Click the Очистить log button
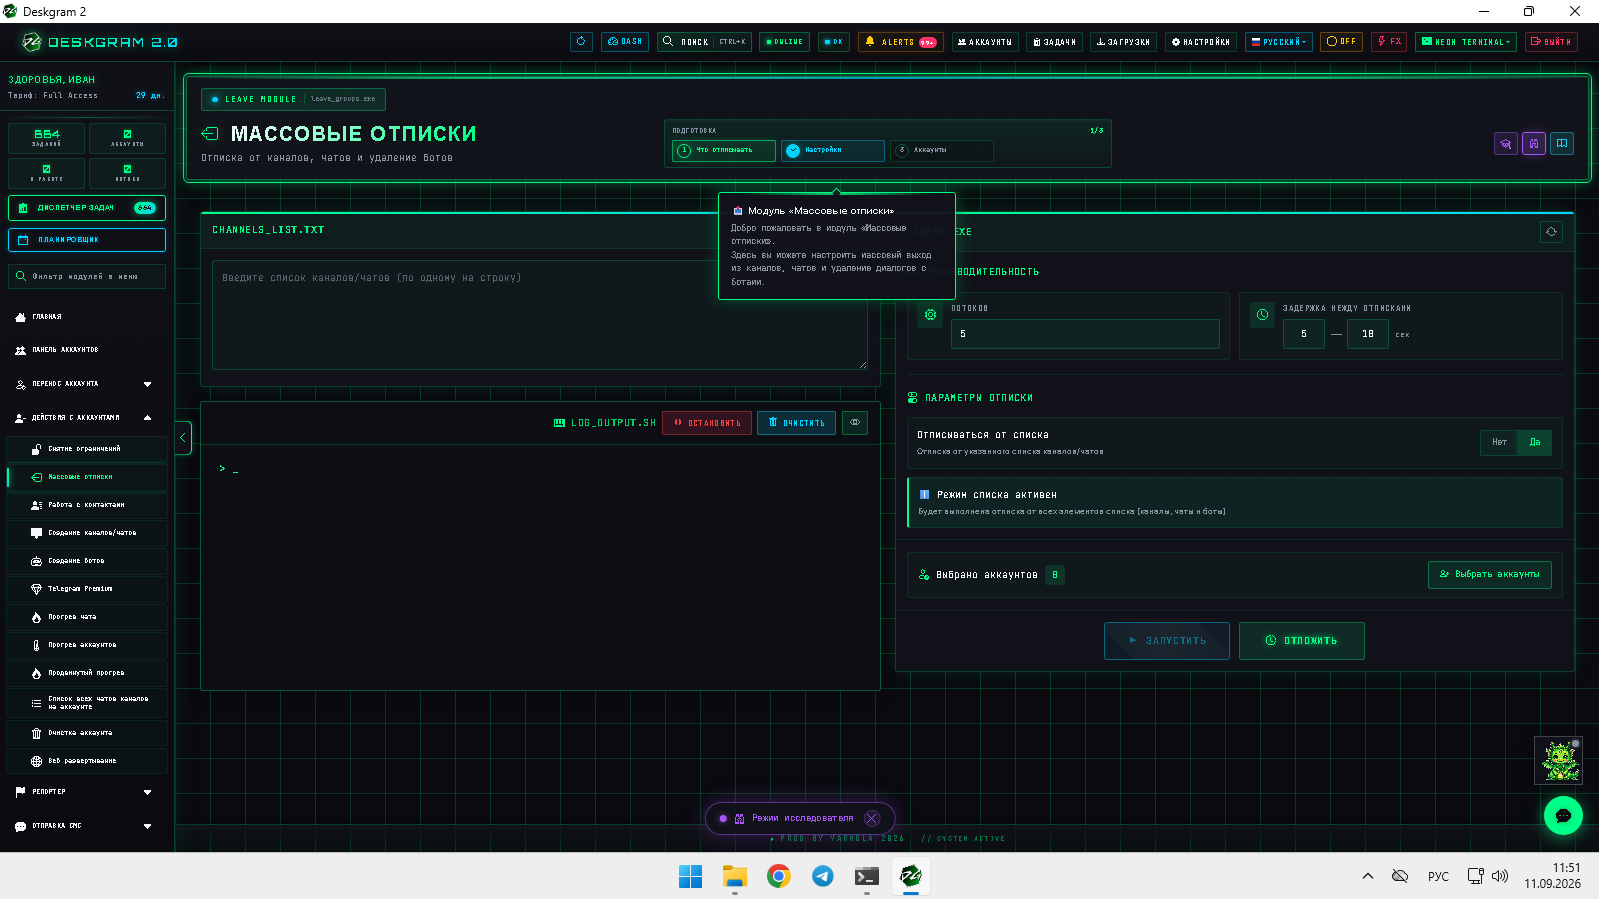This screenshot has width=1599, height=899. 796,423
